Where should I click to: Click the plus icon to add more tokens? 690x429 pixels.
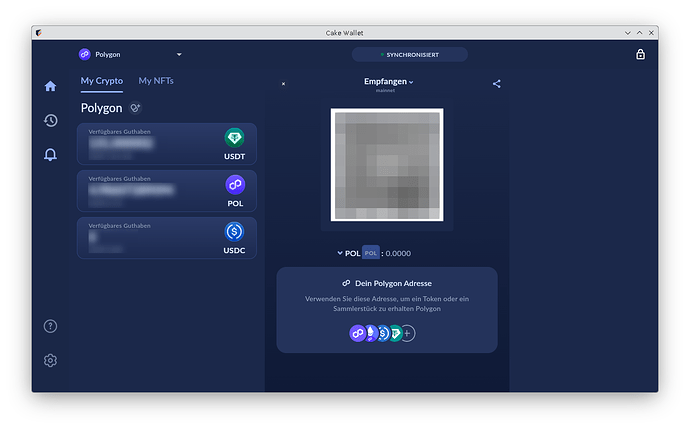click(407, 333)
